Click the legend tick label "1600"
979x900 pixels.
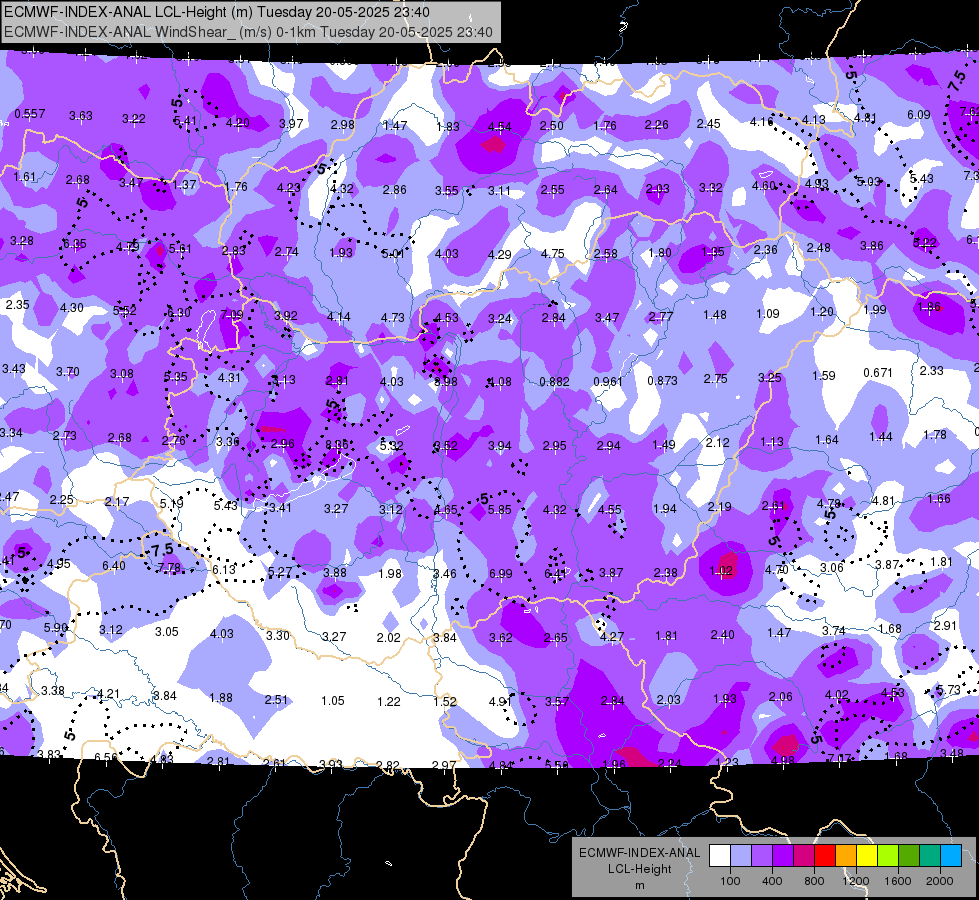pyautogui.click(x=898, y=881)
